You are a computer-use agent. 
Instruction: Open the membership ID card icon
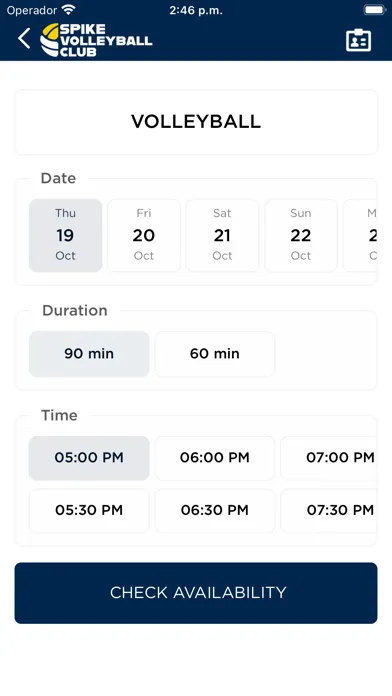[x=358, y=40]
